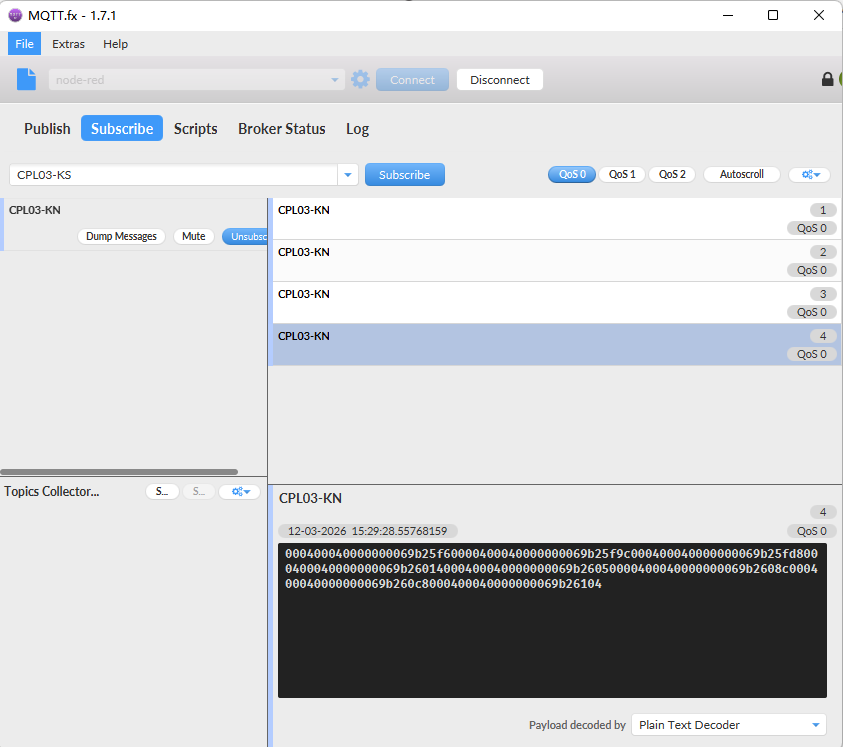This screenshot has height=747, width=843.
Task: Switch to the Broker Status tab
Action: pyautogui.click(x=282, y=129)
